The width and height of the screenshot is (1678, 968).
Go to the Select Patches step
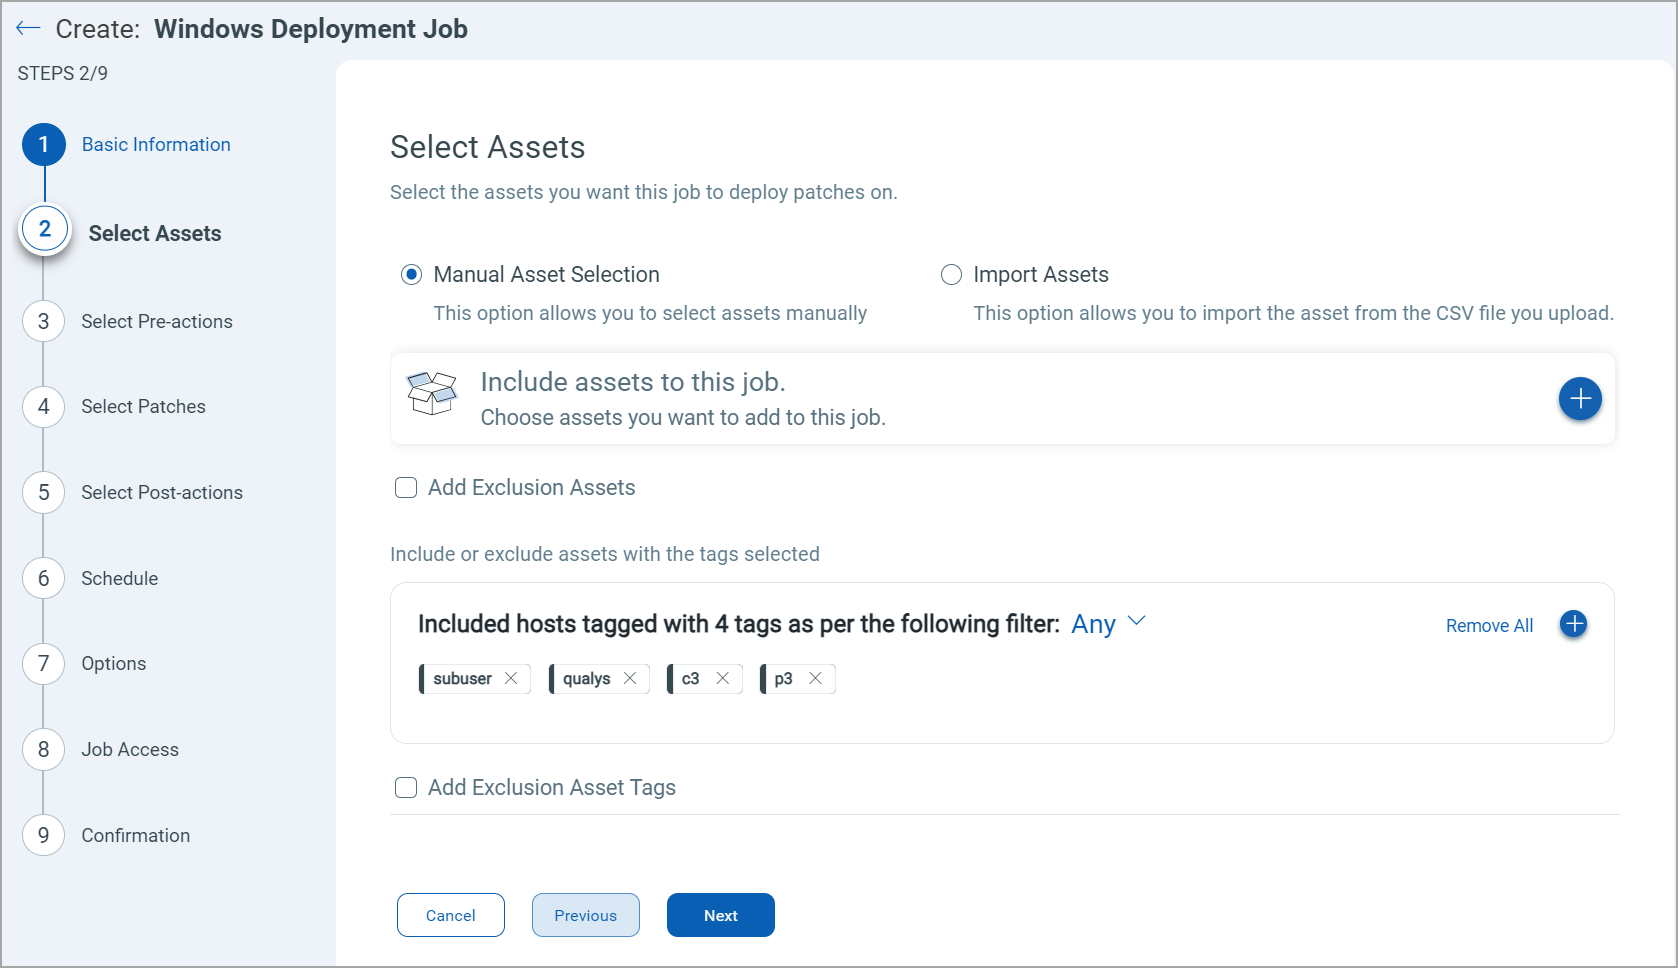143,406
